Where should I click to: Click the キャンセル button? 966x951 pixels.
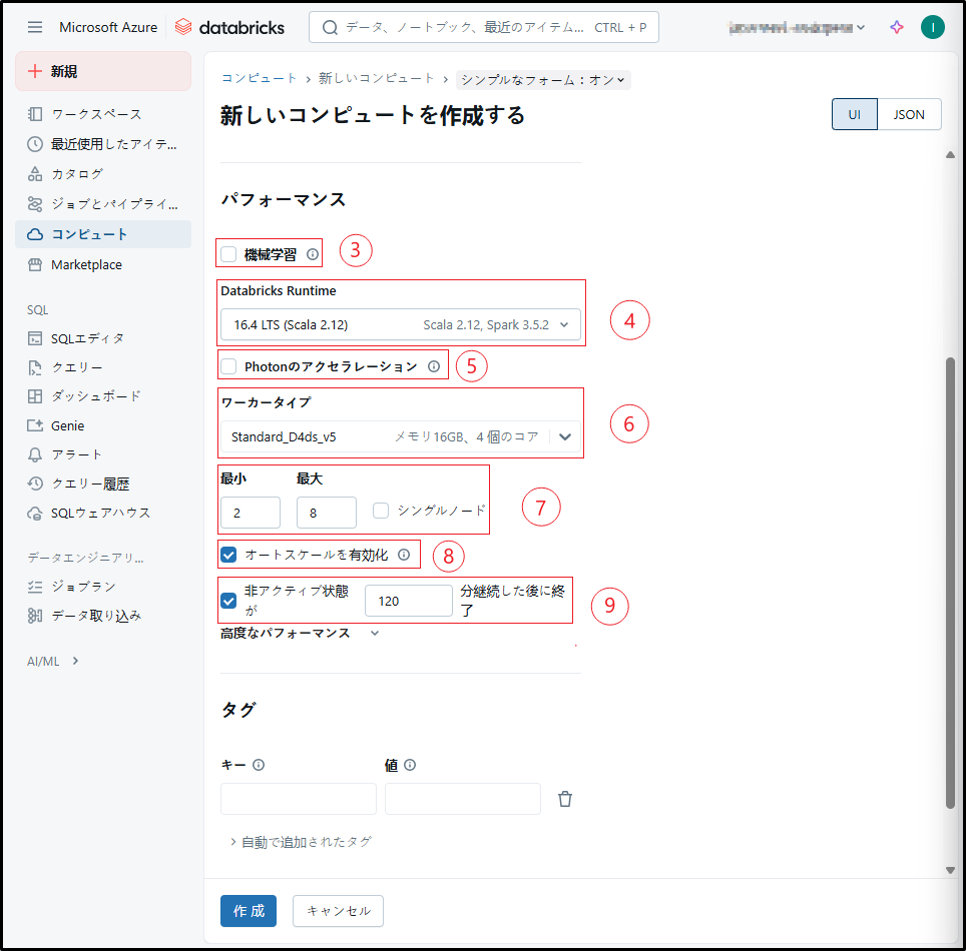(x=338, y=911)
